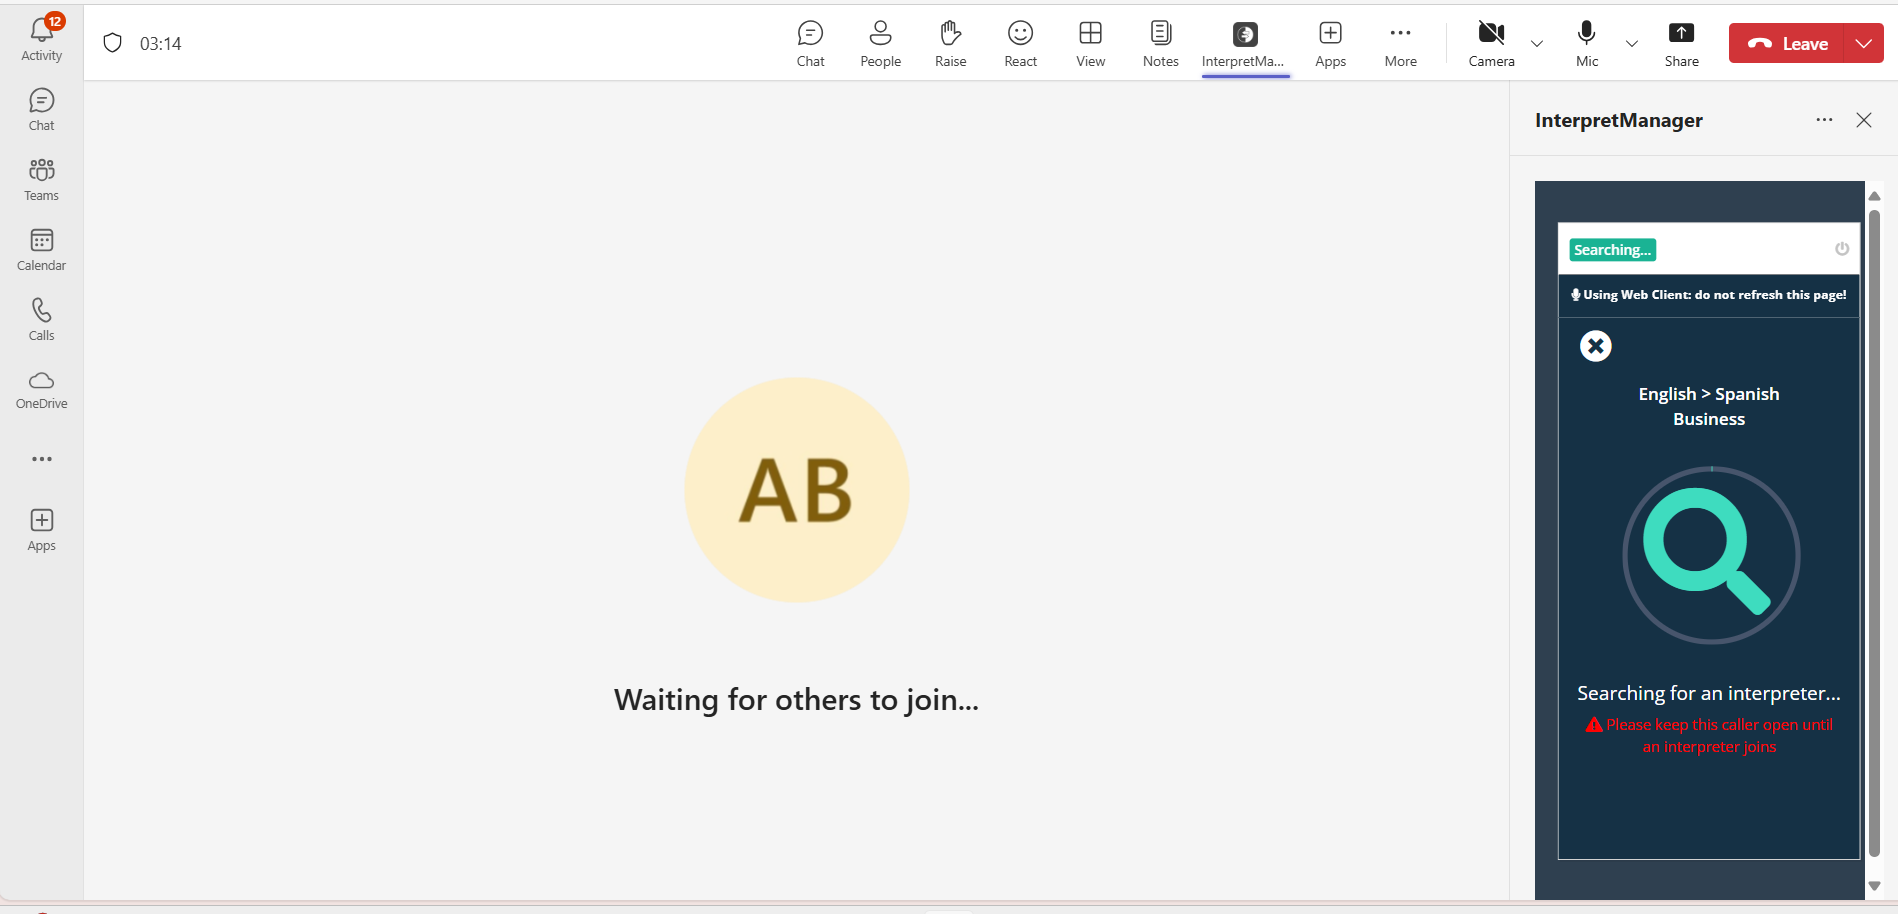The height and width of the screenshot is (914, 1898).
Task: Raise your hand in the meeting
Action: point(950,44)
